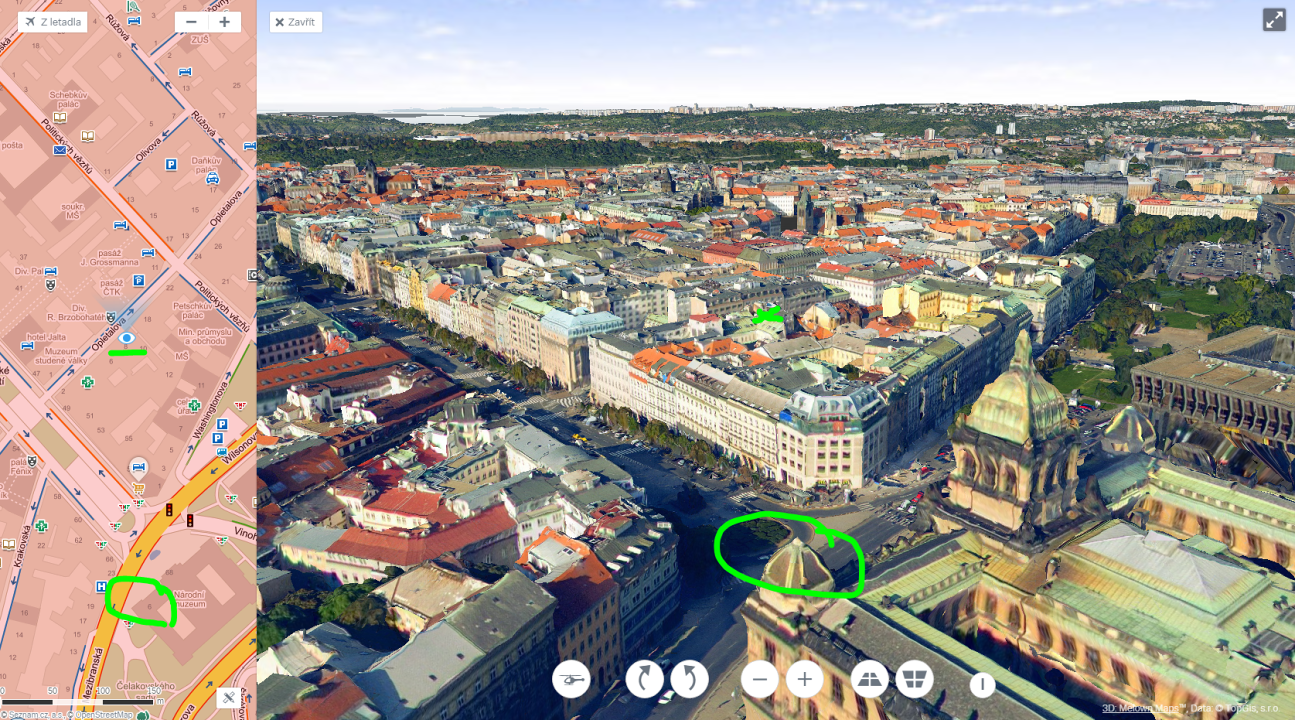Viewport: 1295px width, 720px height.
Task: Click the blue eye viewpoint marker
Action: click(x=126, y=338)
